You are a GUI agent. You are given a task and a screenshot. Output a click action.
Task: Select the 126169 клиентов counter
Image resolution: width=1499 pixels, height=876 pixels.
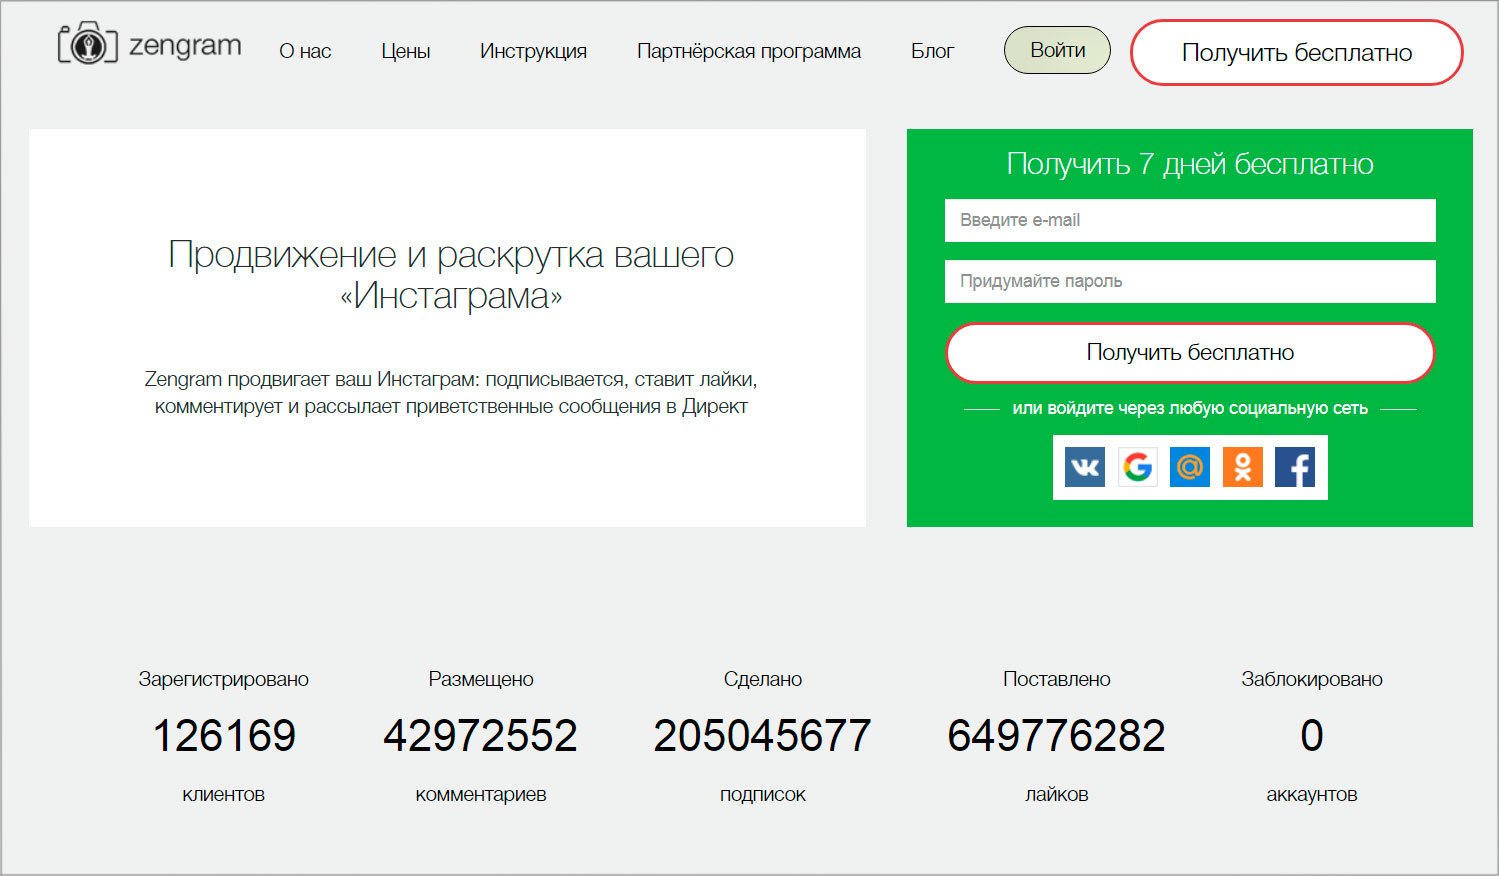click(224, 736)
